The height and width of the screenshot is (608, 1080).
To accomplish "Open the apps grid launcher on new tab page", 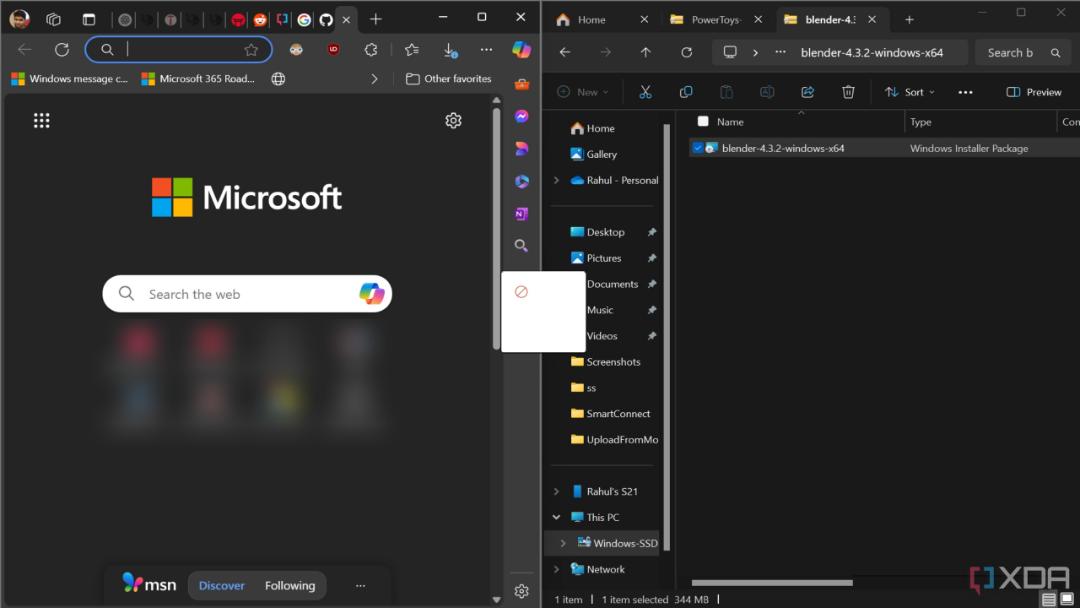I will click(x=41, y=121).
